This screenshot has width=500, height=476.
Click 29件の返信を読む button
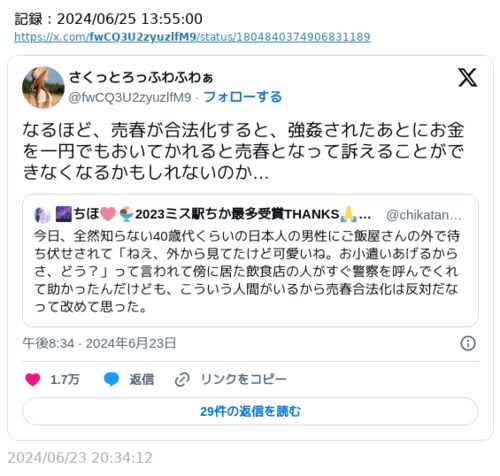(250, 411)
